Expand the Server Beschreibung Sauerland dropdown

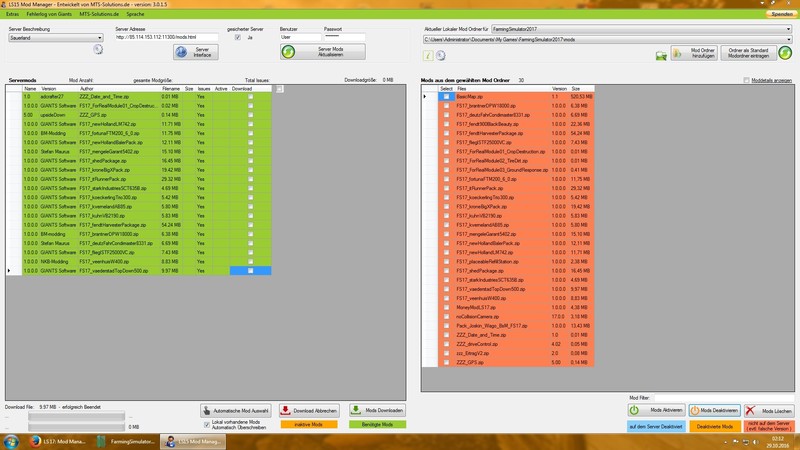tap(99, 38)
